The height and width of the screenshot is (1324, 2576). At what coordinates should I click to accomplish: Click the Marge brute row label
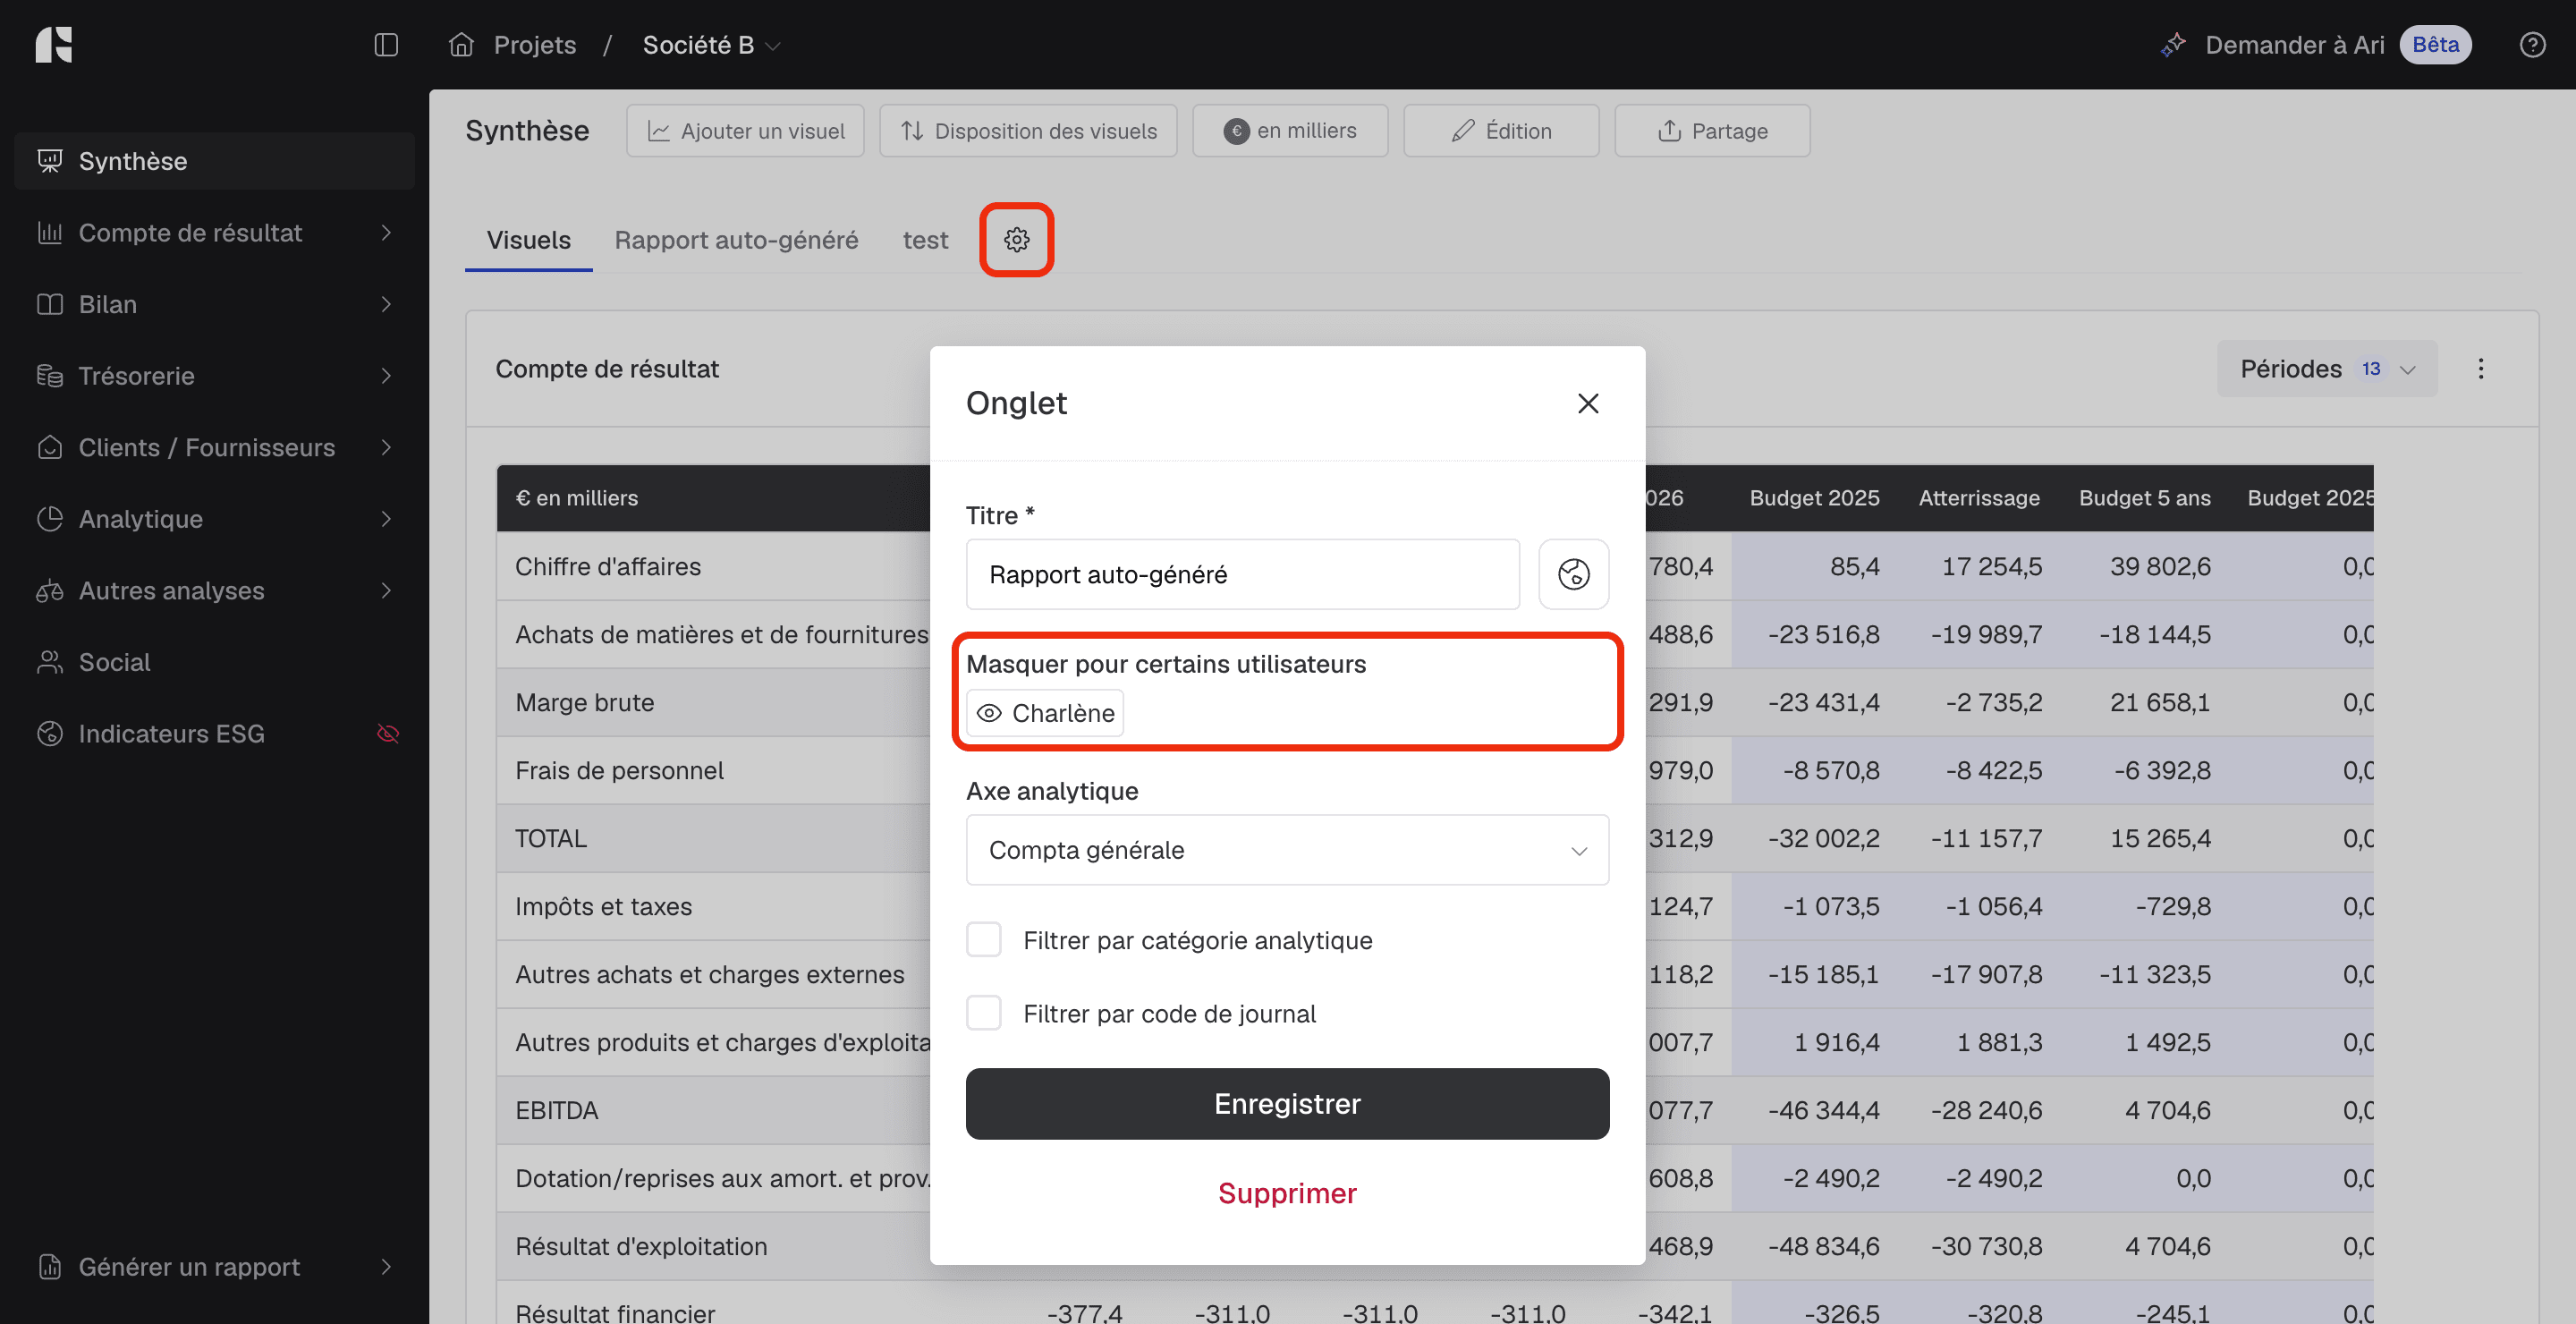click(x=585, y=703)
